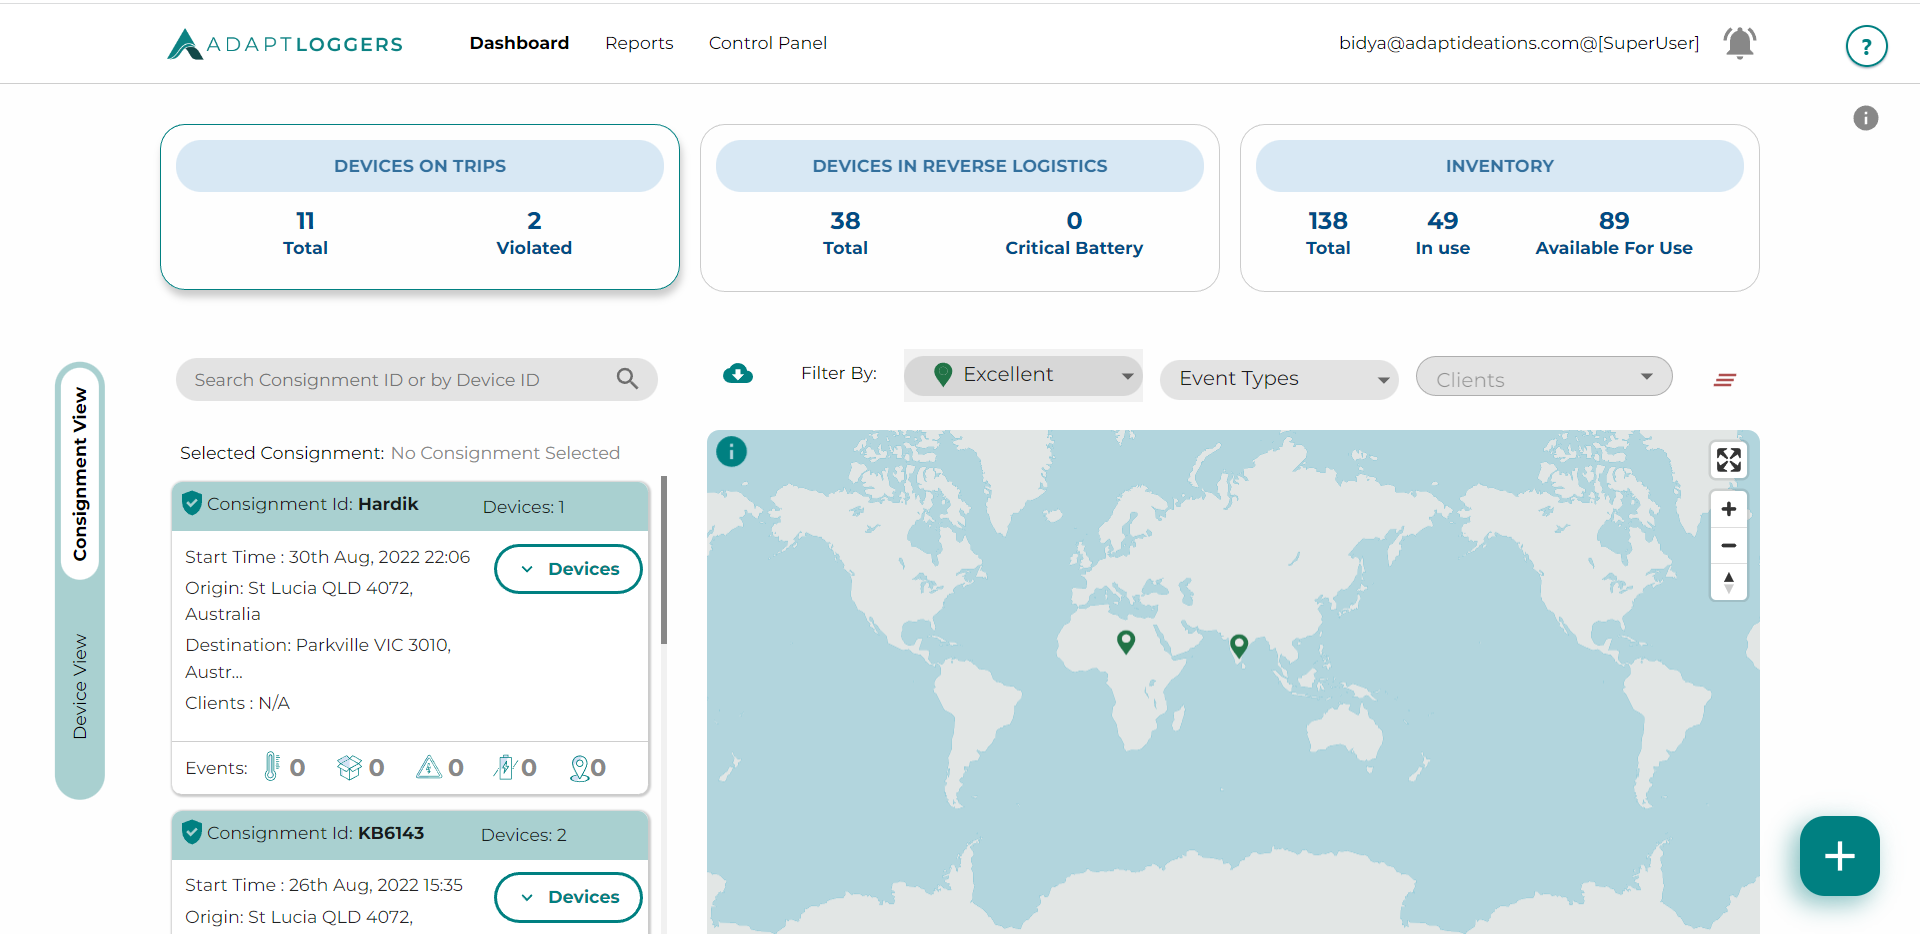The width and height of the screenshot is (1920, 934).
Task: Switch to Device View
Action: (x=80, y=687)
